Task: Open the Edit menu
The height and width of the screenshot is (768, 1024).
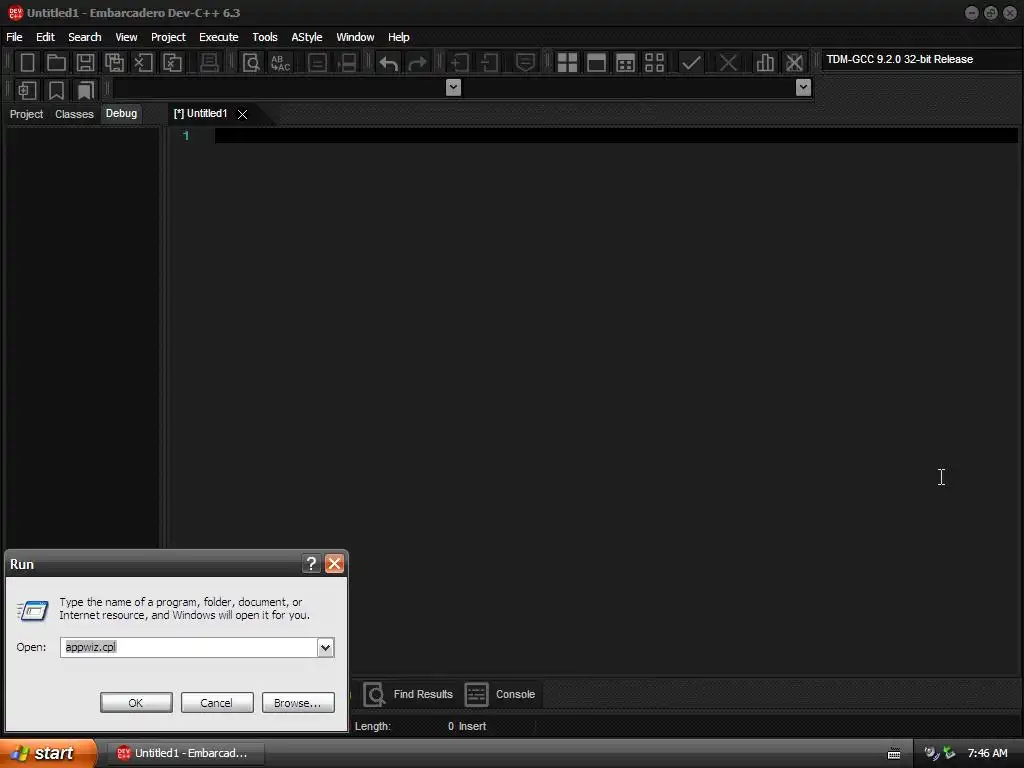Action: 45,37
